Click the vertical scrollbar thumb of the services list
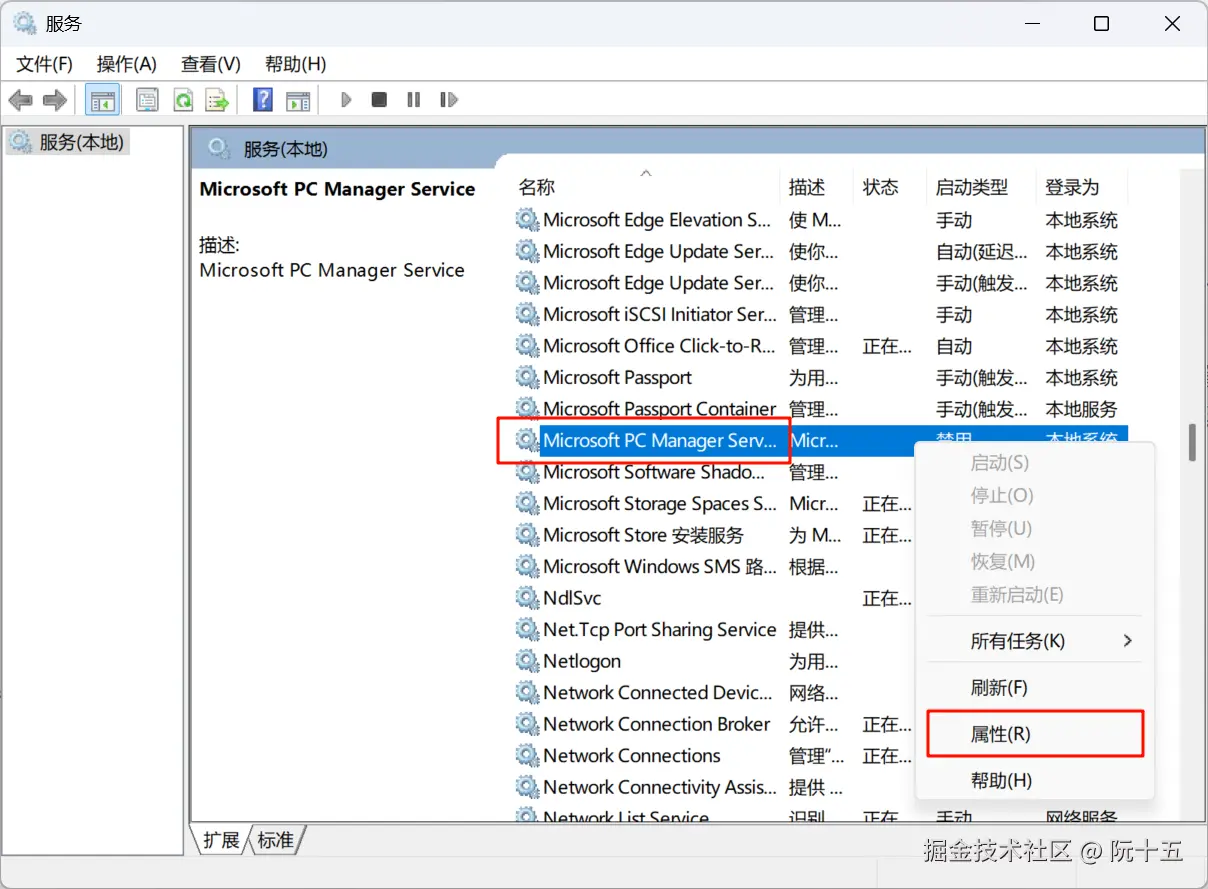The width and height of the screenshot is (1208, 889). (x=1192, y=443)
